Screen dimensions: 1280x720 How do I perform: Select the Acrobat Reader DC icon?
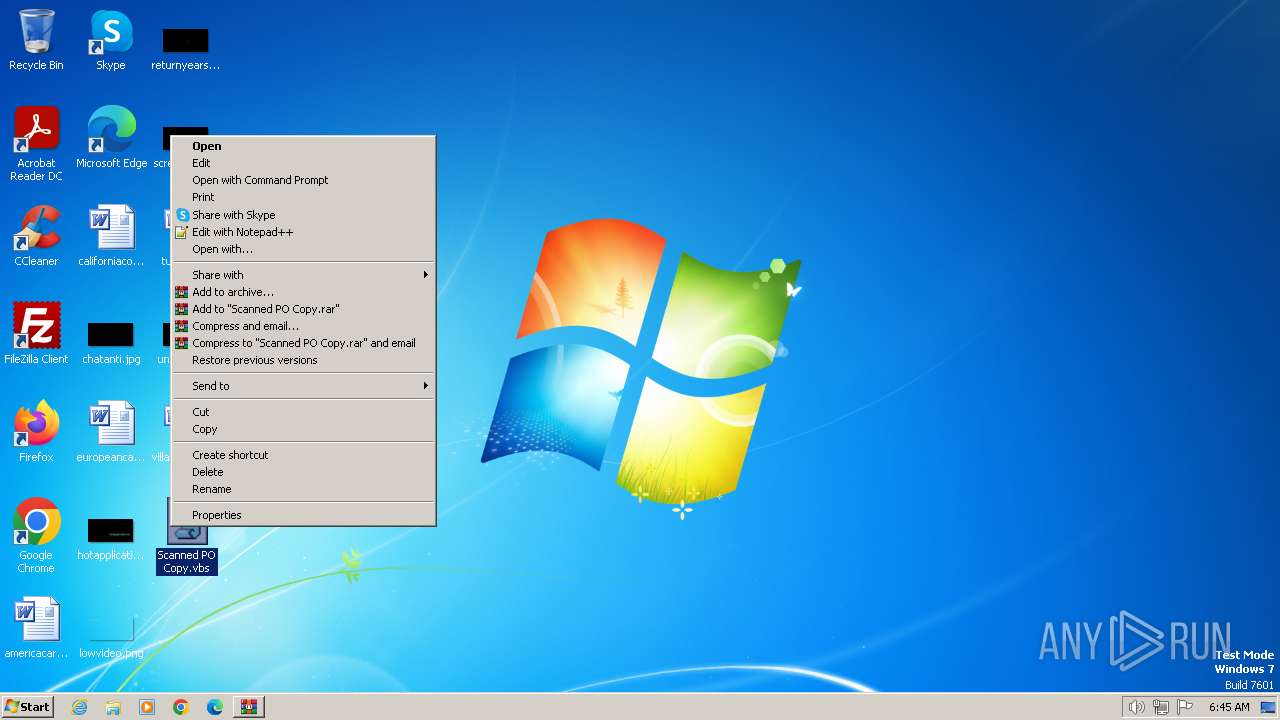pyautogui.click(x=36, y=143)
